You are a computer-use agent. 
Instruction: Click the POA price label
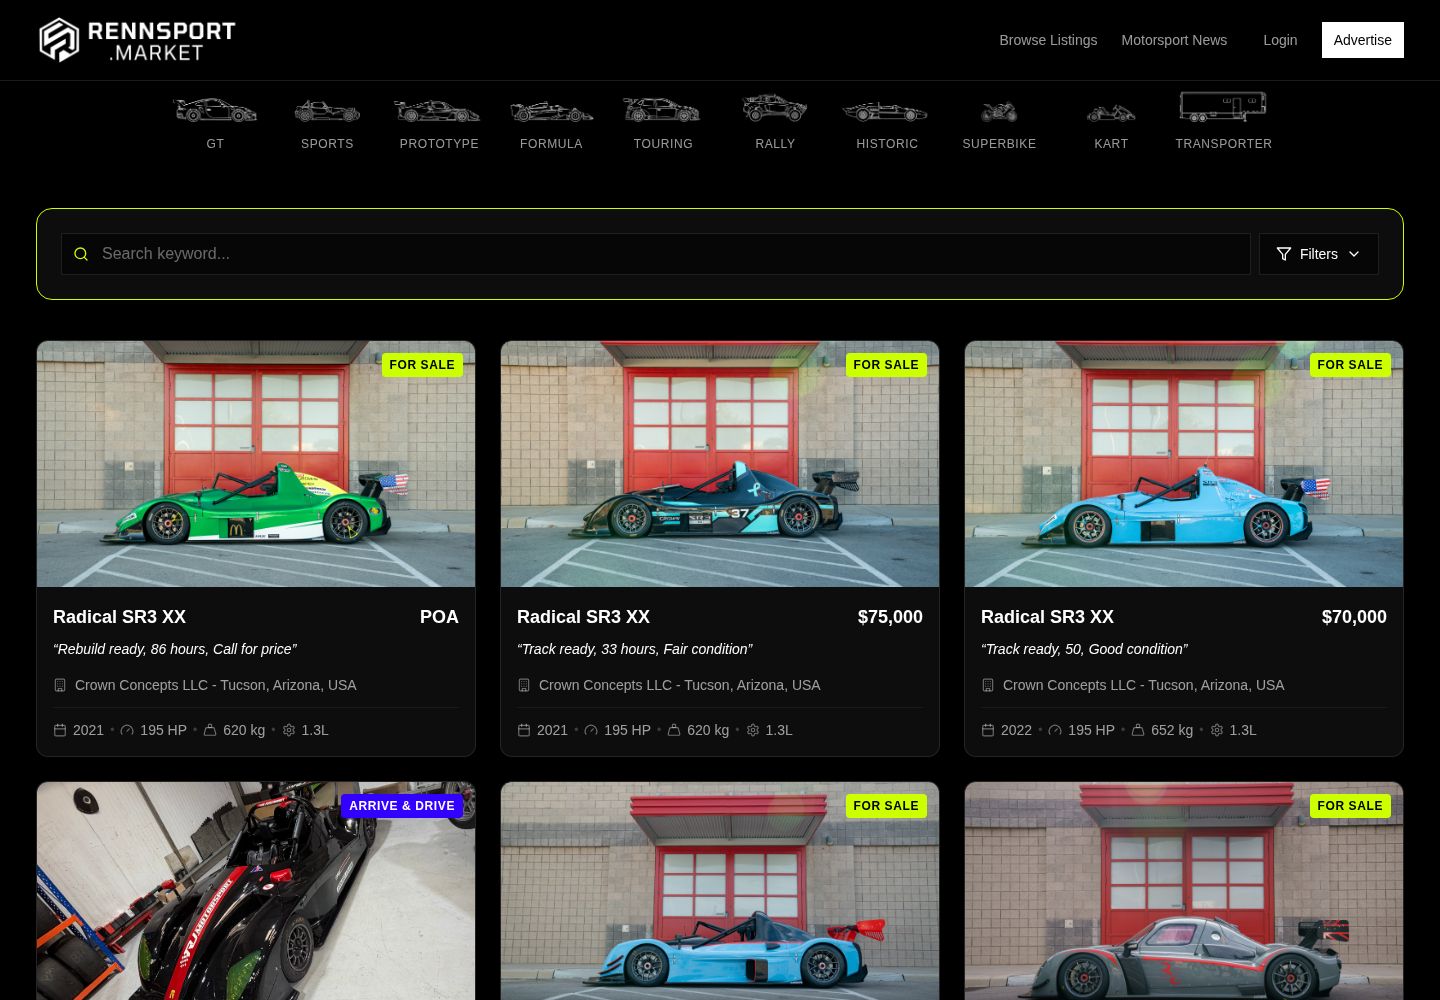pyautogui.click(x=439, y=617)
